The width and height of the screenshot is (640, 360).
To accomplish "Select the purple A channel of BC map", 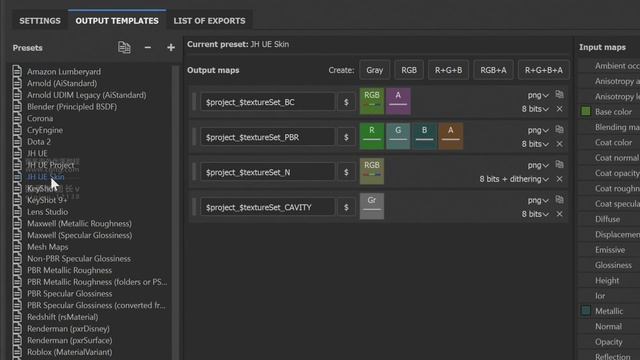I will (398, 101).
